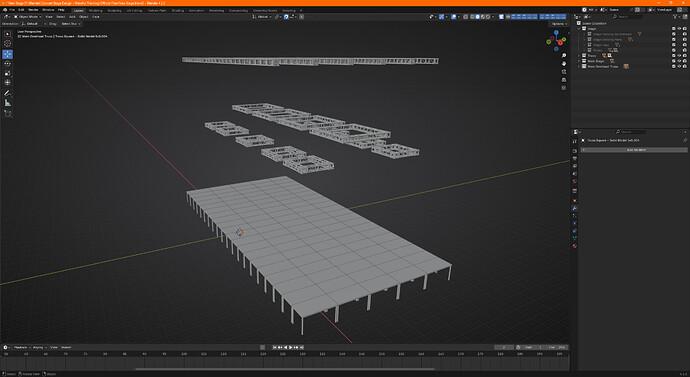
Task: Open the Object Data green triangle tab
Action: [575, 238]
